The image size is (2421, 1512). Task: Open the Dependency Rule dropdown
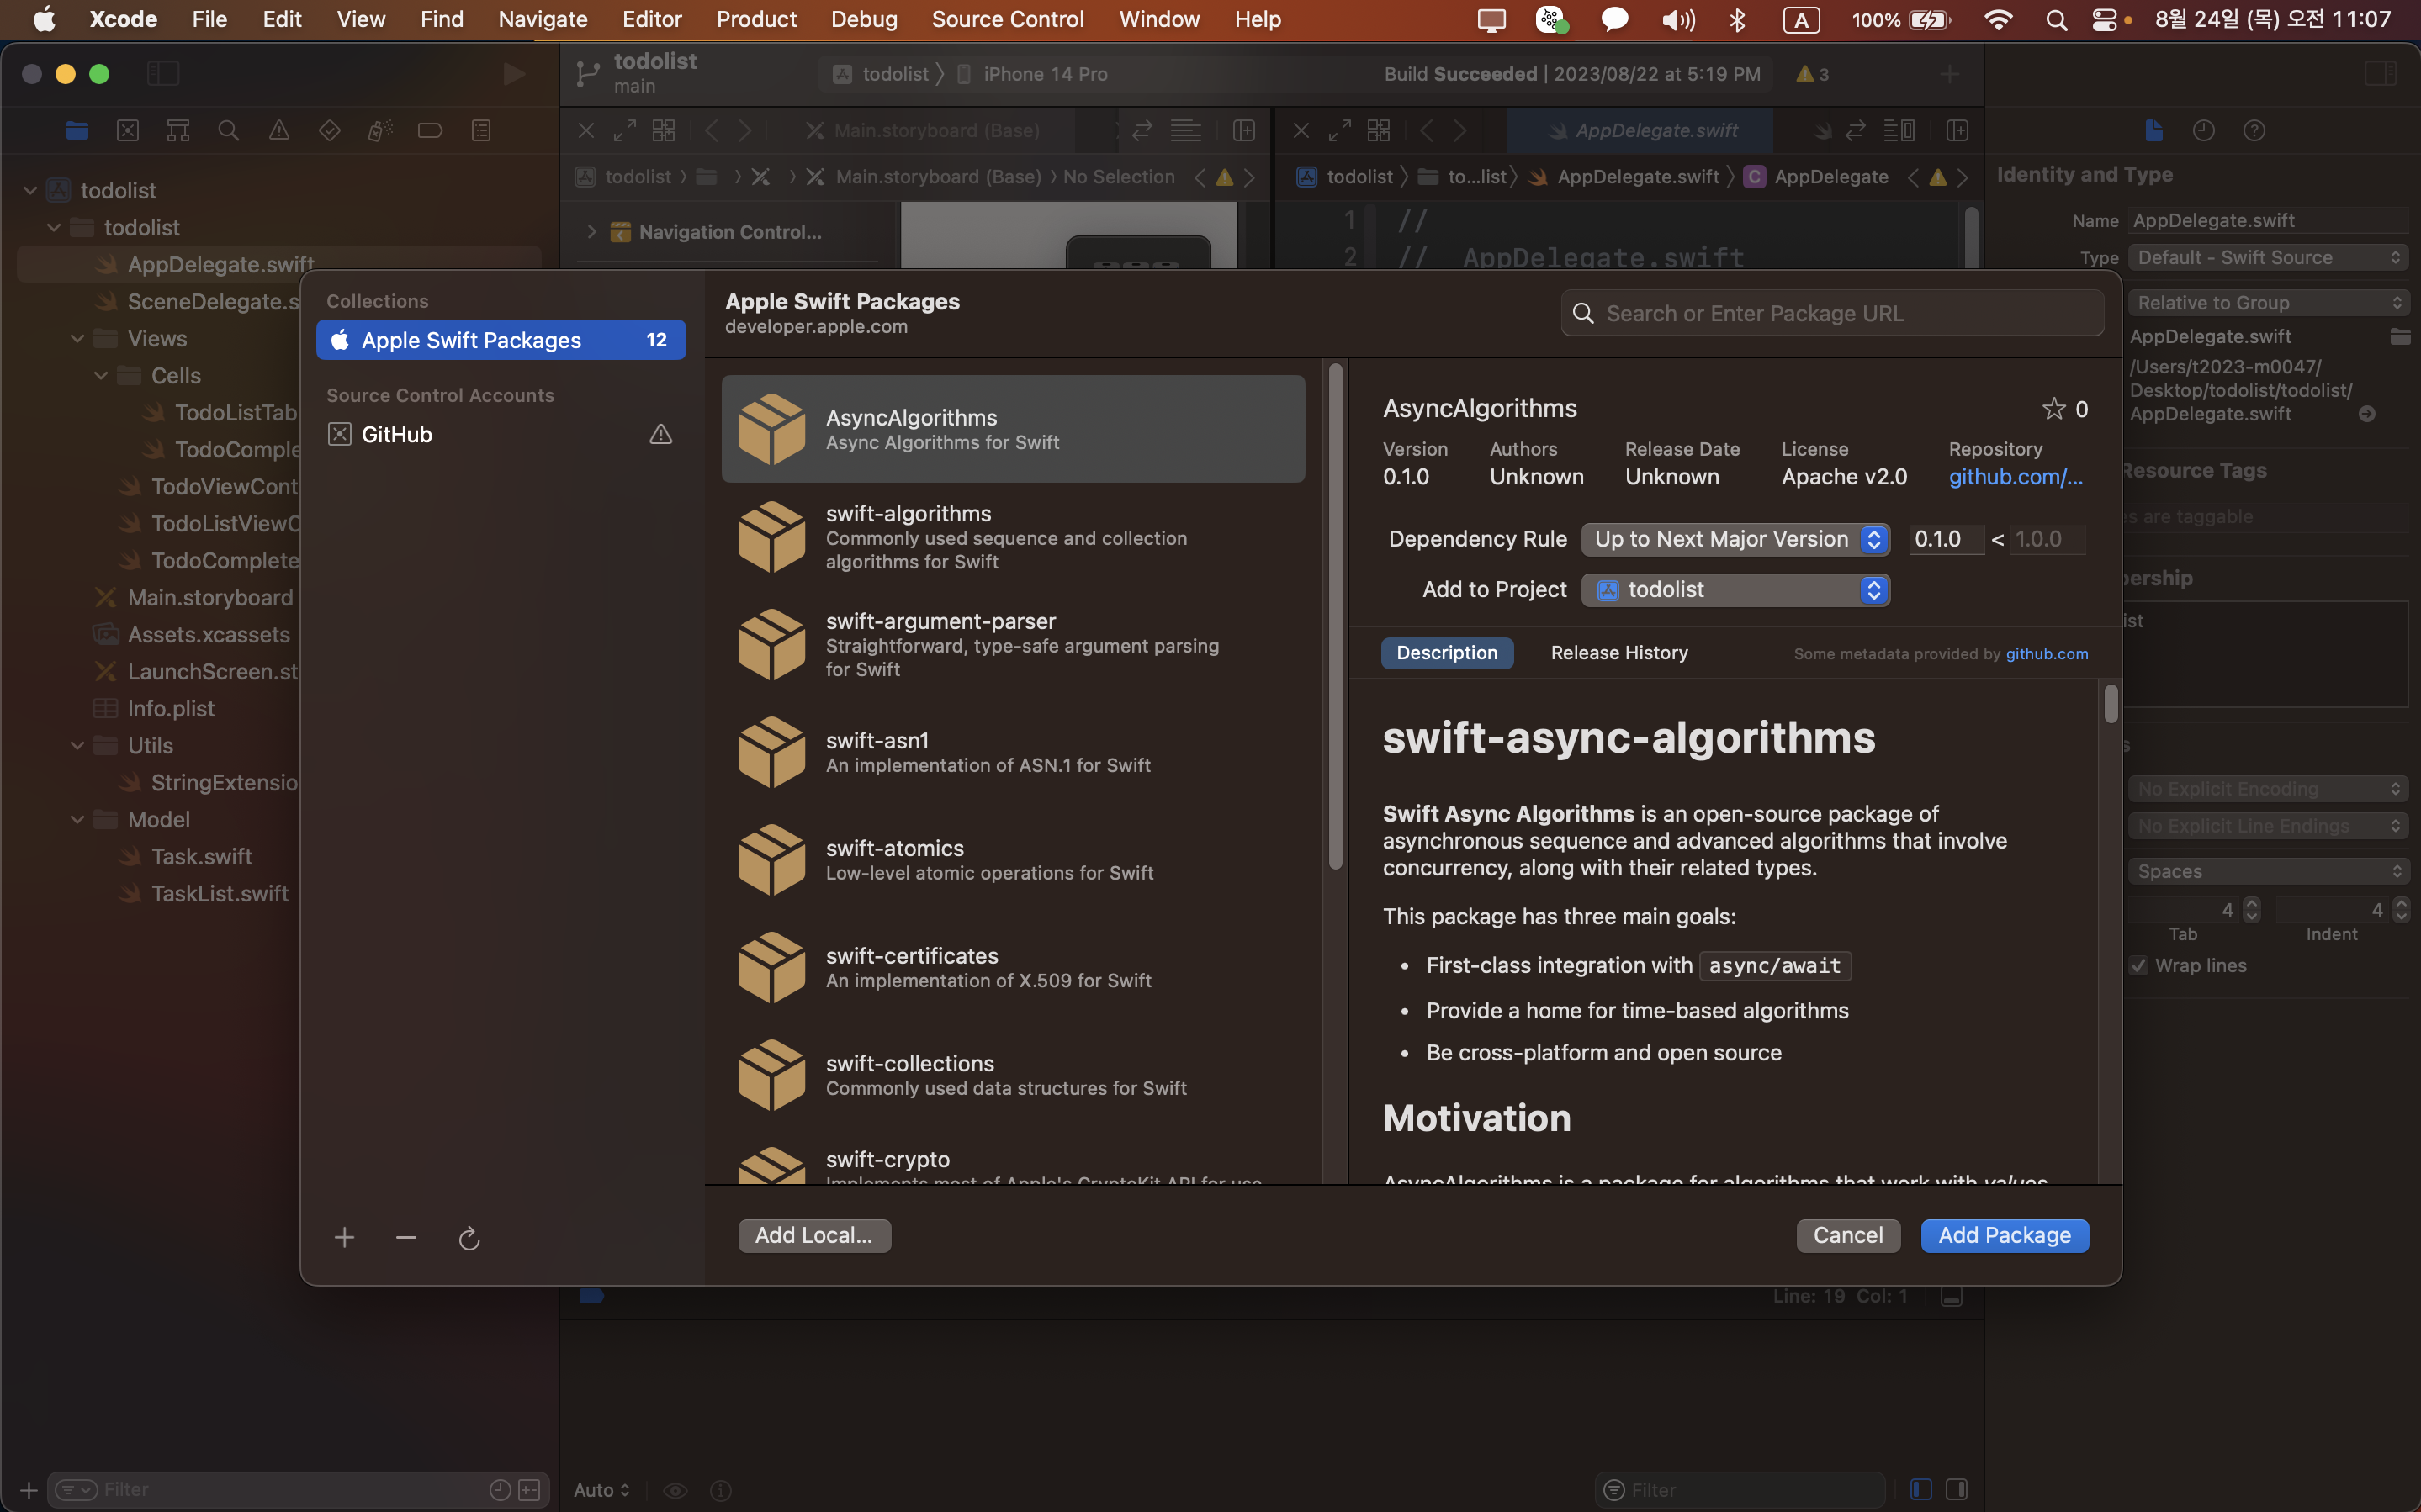pos(1736,539)
